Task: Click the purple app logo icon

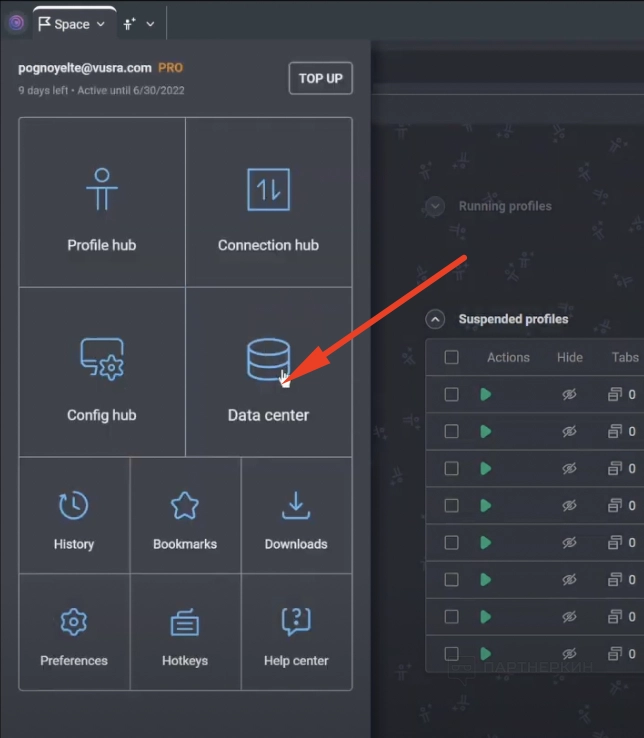Action: [x=16, y=23]
